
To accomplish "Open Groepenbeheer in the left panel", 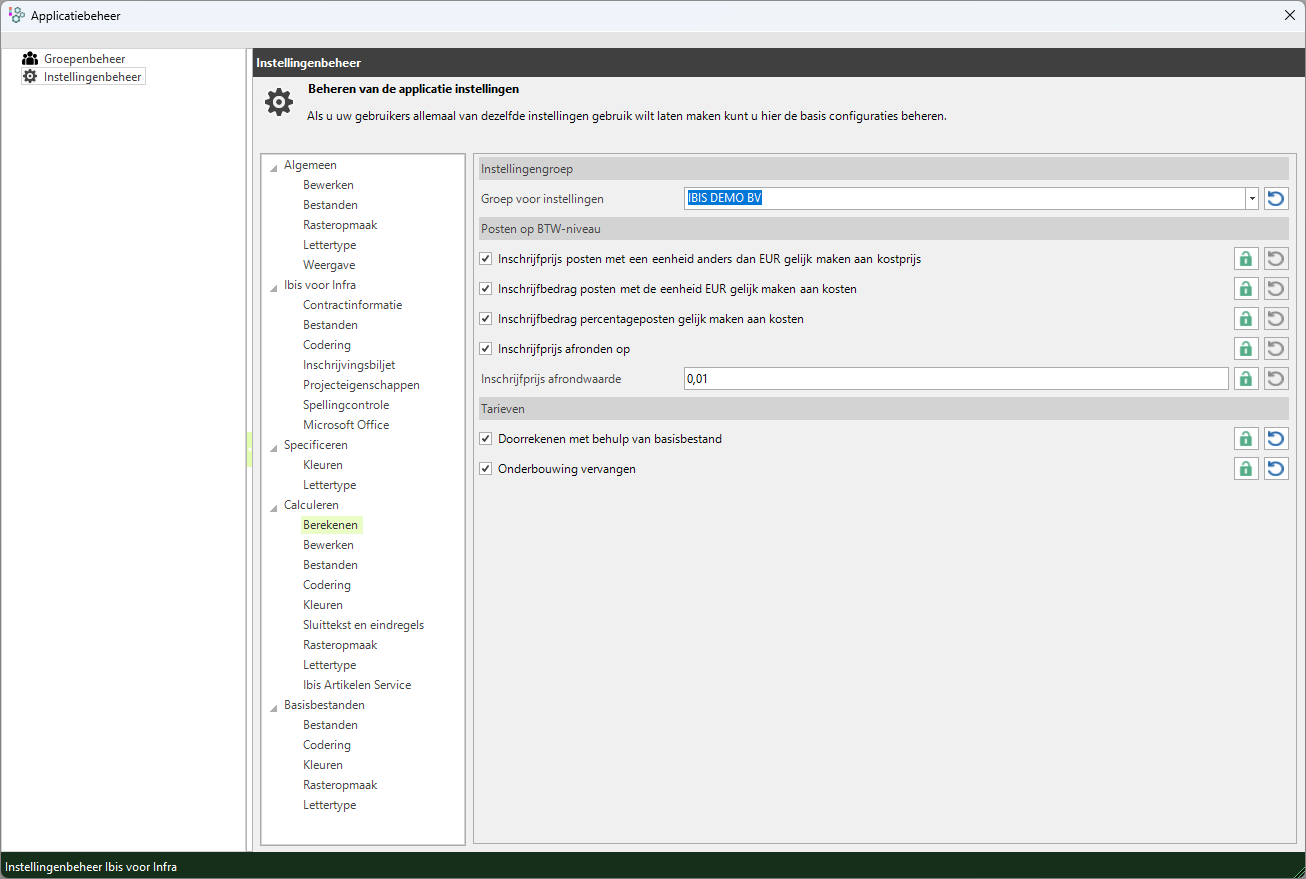I will point(84,59).
